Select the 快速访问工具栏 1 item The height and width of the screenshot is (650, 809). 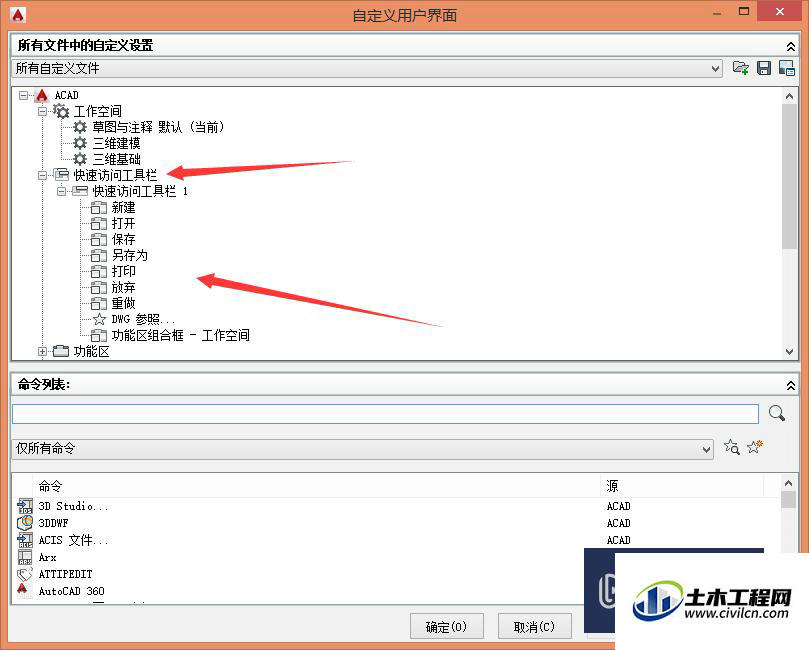(x=140, y=191)
